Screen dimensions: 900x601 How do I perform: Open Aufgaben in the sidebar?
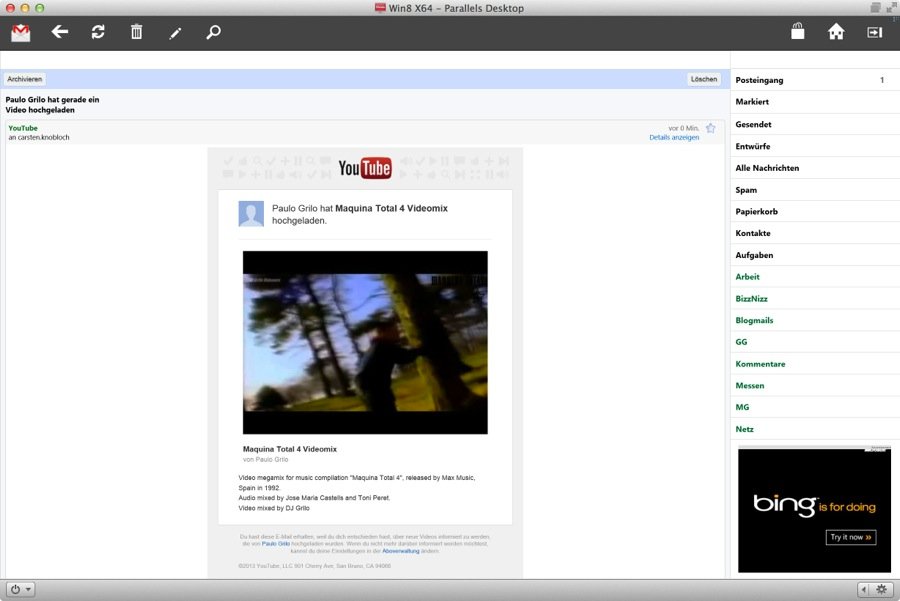(x=815, y=255)
